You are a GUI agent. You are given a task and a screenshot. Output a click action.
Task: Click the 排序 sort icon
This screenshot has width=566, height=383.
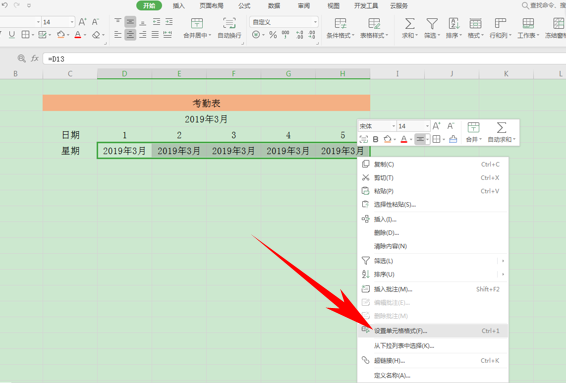pos(454,24)
